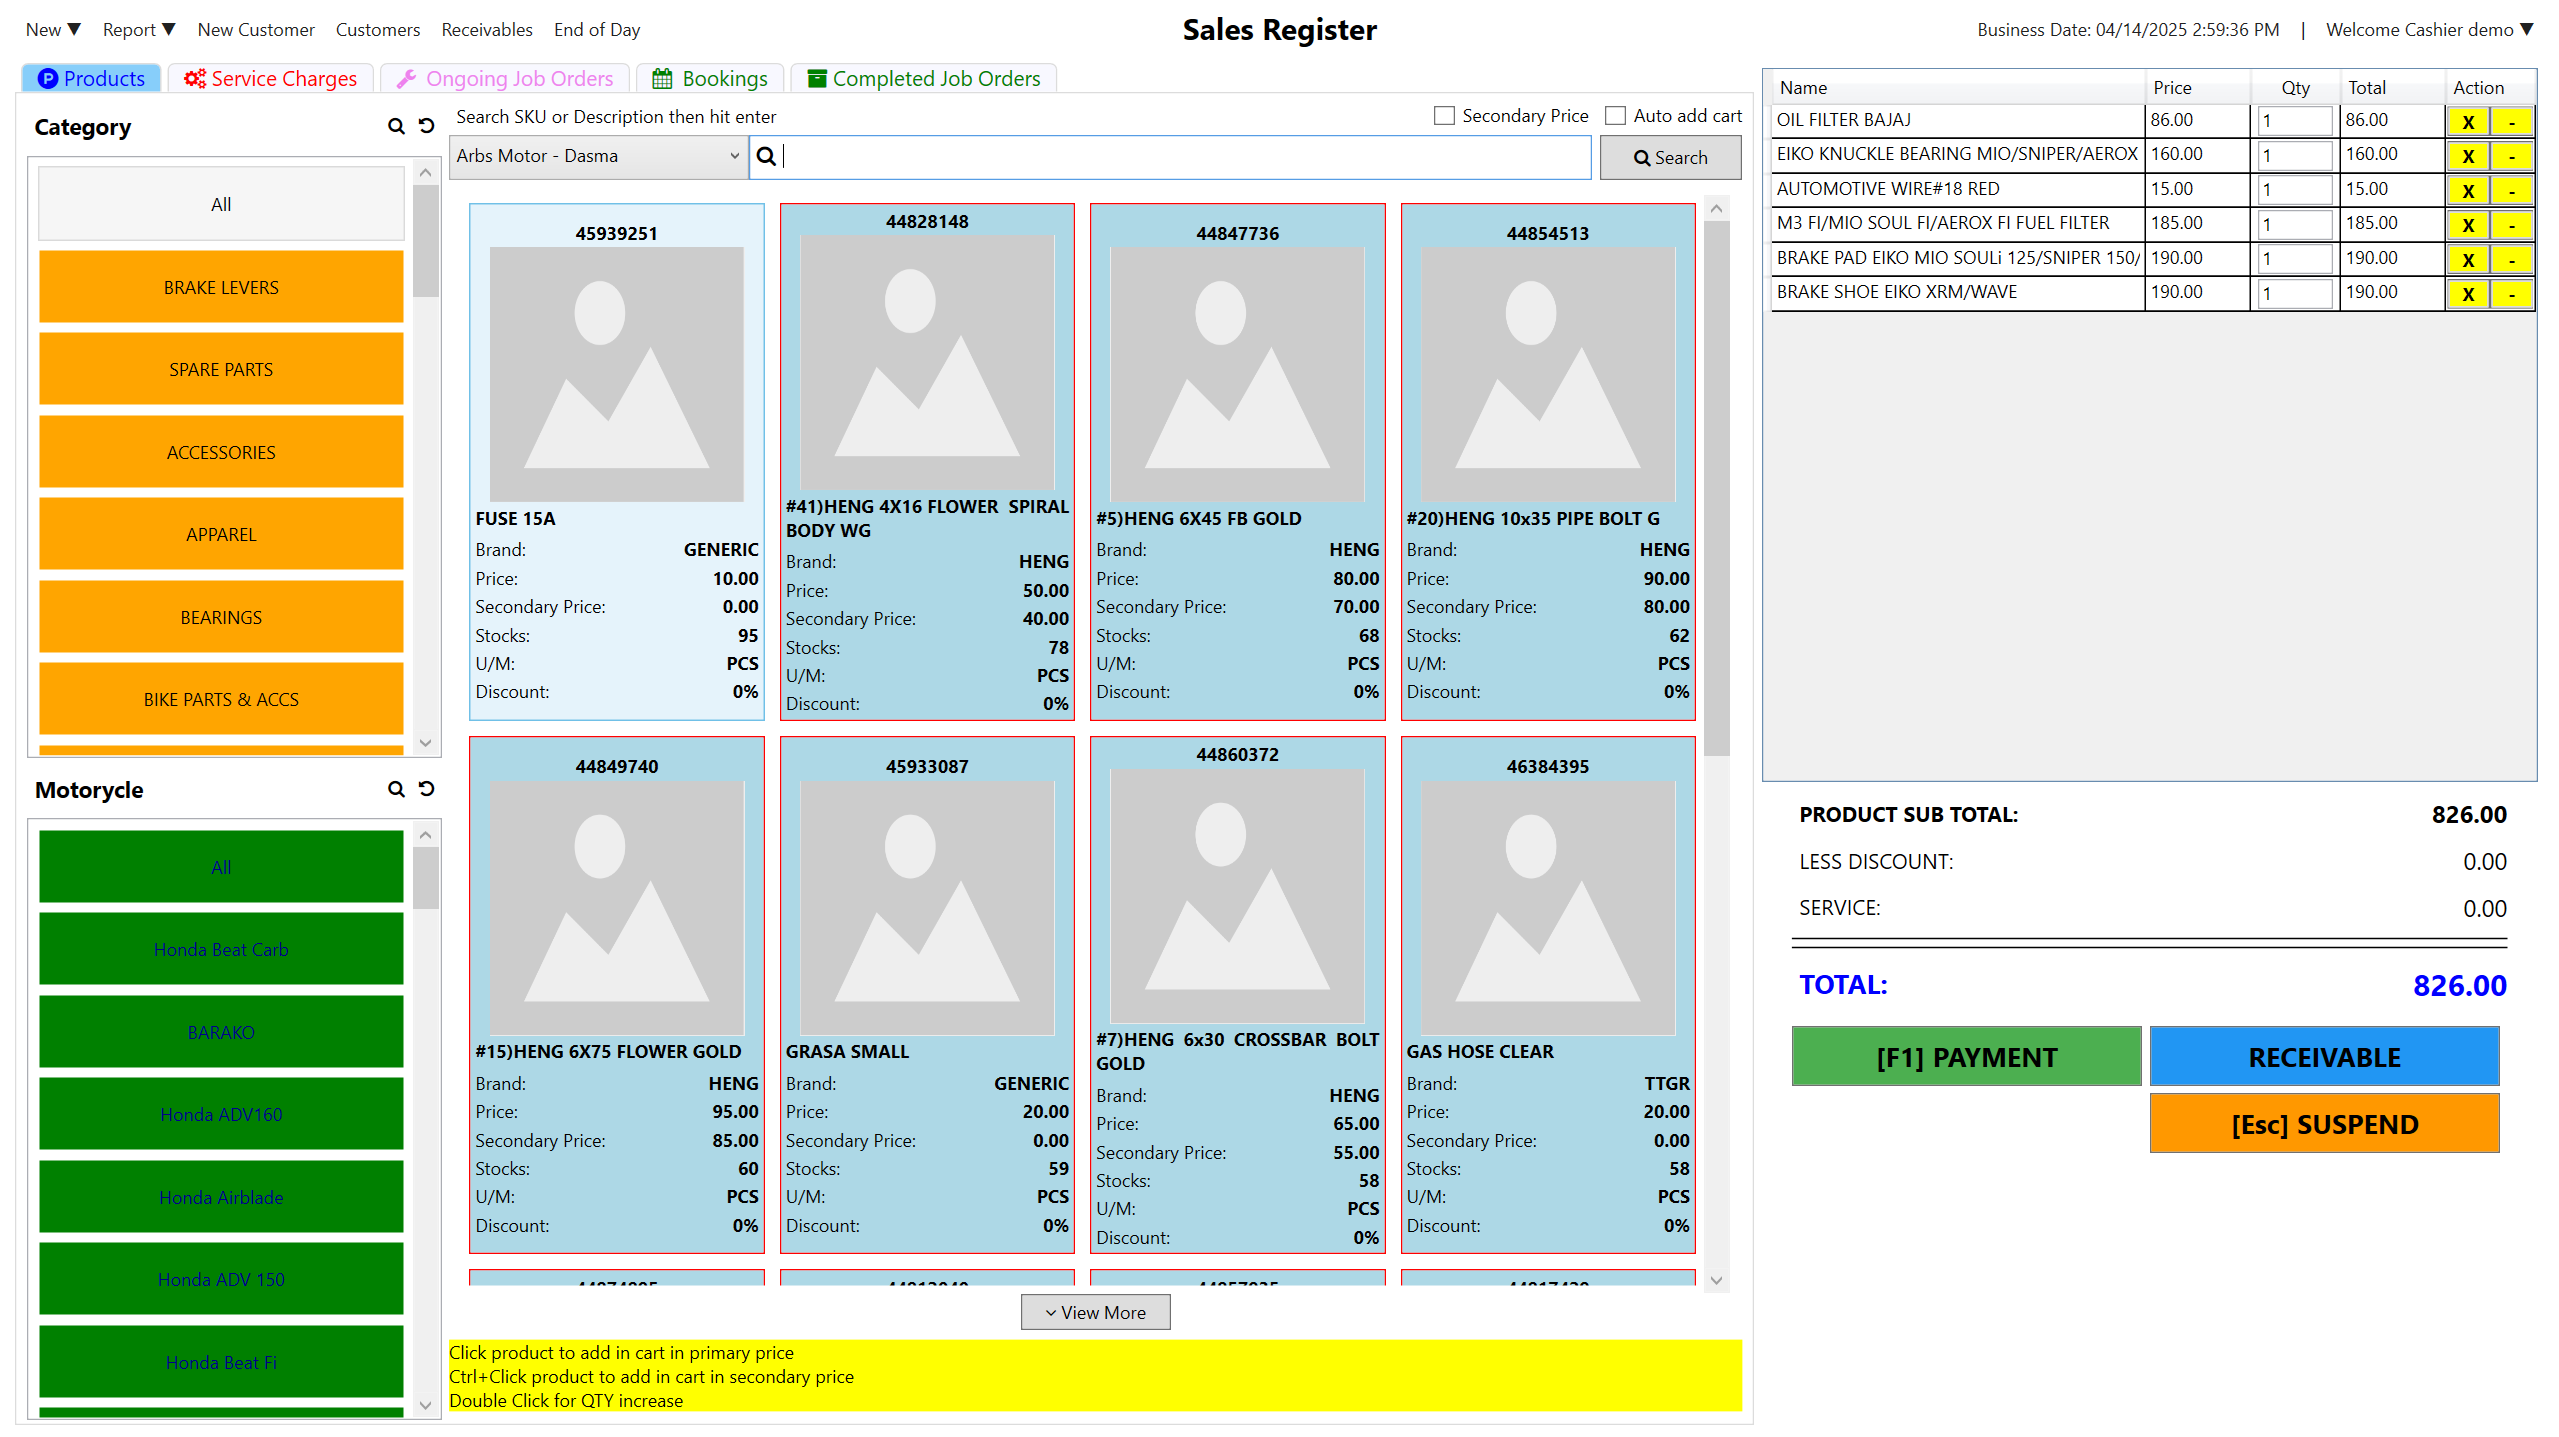The width and height of the screenshot is (2559, 1437).
Task: Select the orange BEARINGS category
Action: (x=221, y=617)
